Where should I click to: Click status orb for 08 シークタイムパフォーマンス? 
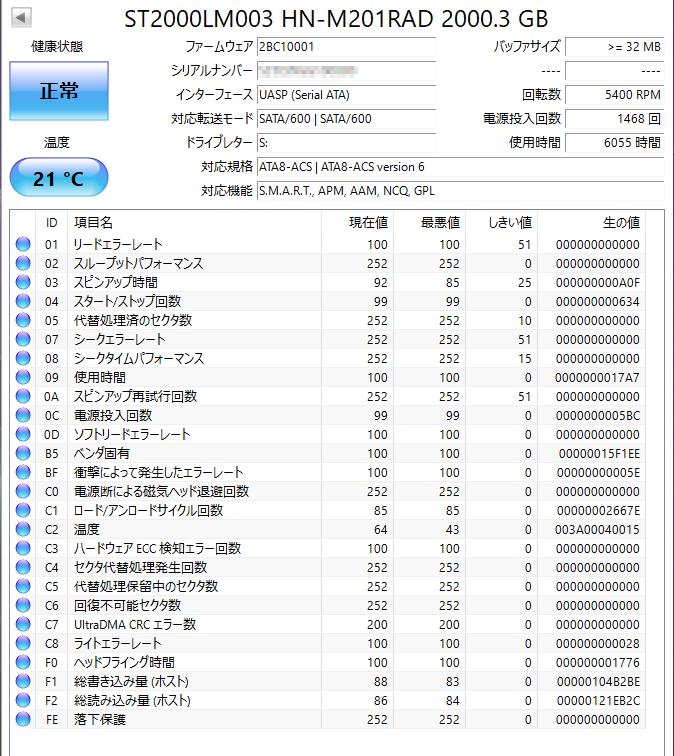23,358
